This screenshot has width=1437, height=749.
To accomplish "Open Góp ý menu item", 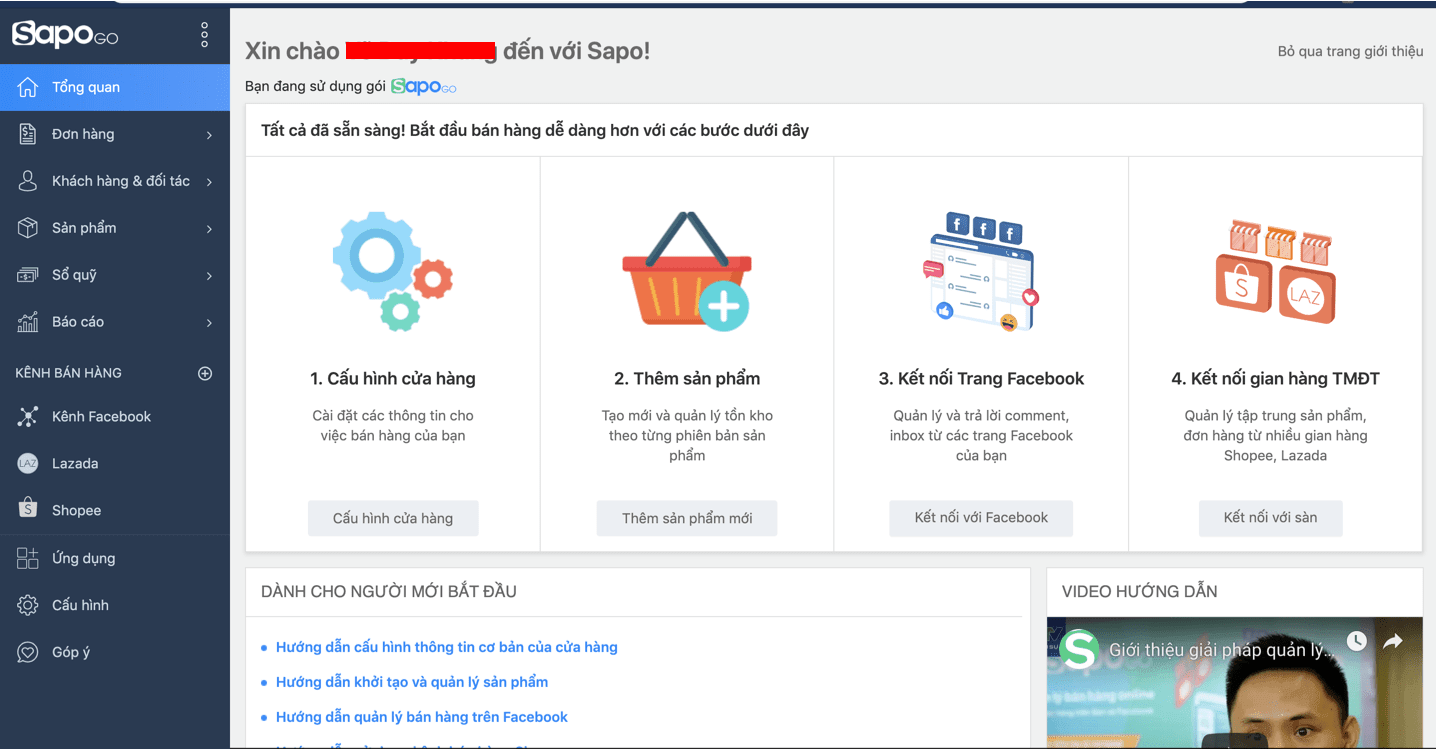I will [115, 652].
